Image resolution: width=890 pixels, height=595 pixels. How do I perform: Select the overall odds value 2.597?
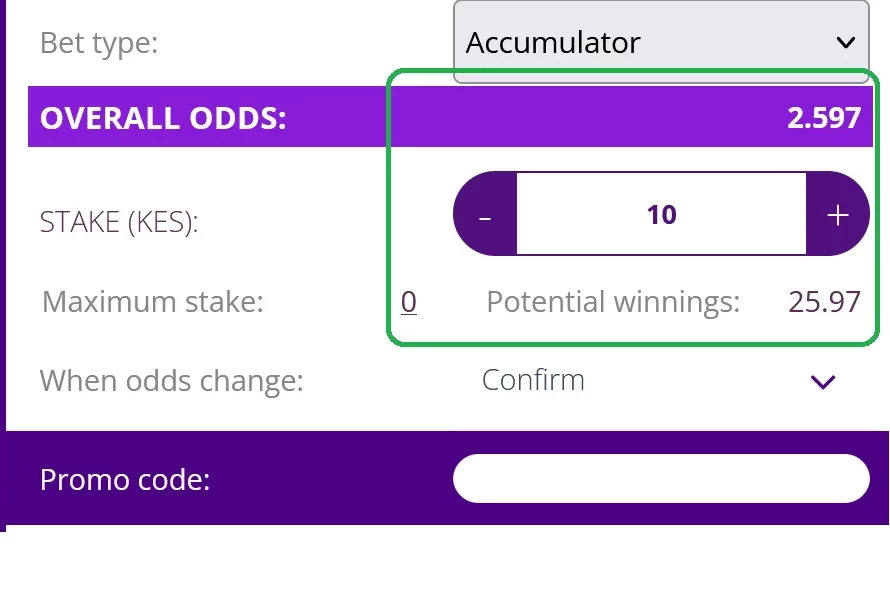click(824, 118)
